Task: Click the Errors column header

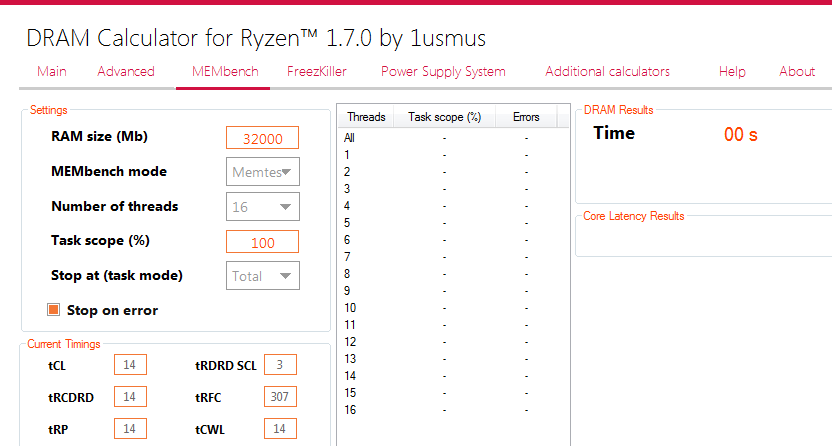Action: [x=526, y=117]
